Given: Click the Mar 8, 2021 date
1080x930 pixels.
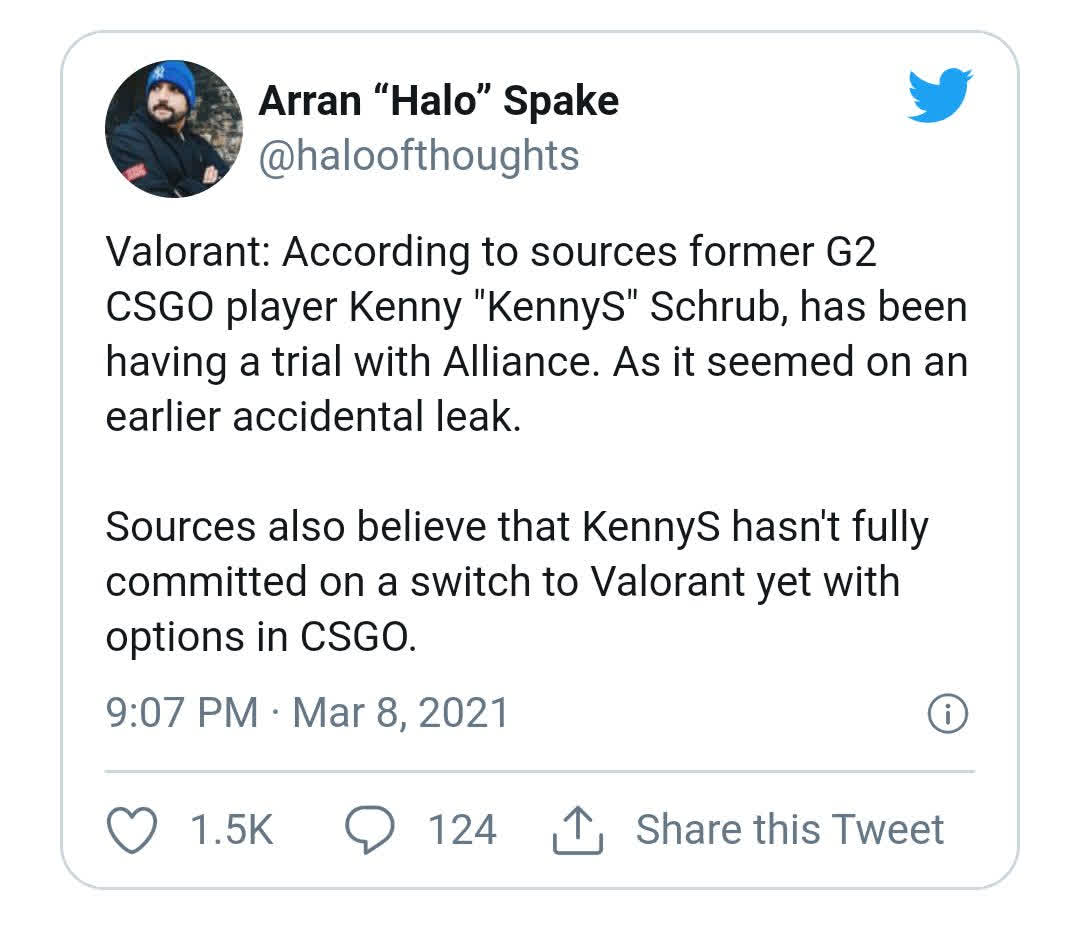Looking at the screenshot, I should pos(400,712).
